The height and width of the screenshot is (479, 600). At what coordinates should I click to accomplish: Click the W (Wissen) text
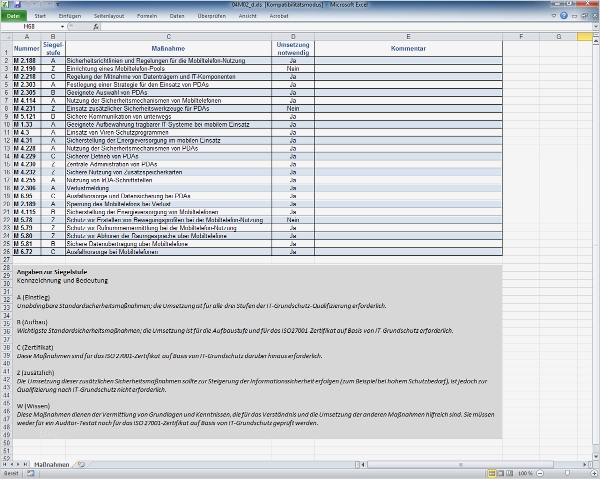point(33,406)
